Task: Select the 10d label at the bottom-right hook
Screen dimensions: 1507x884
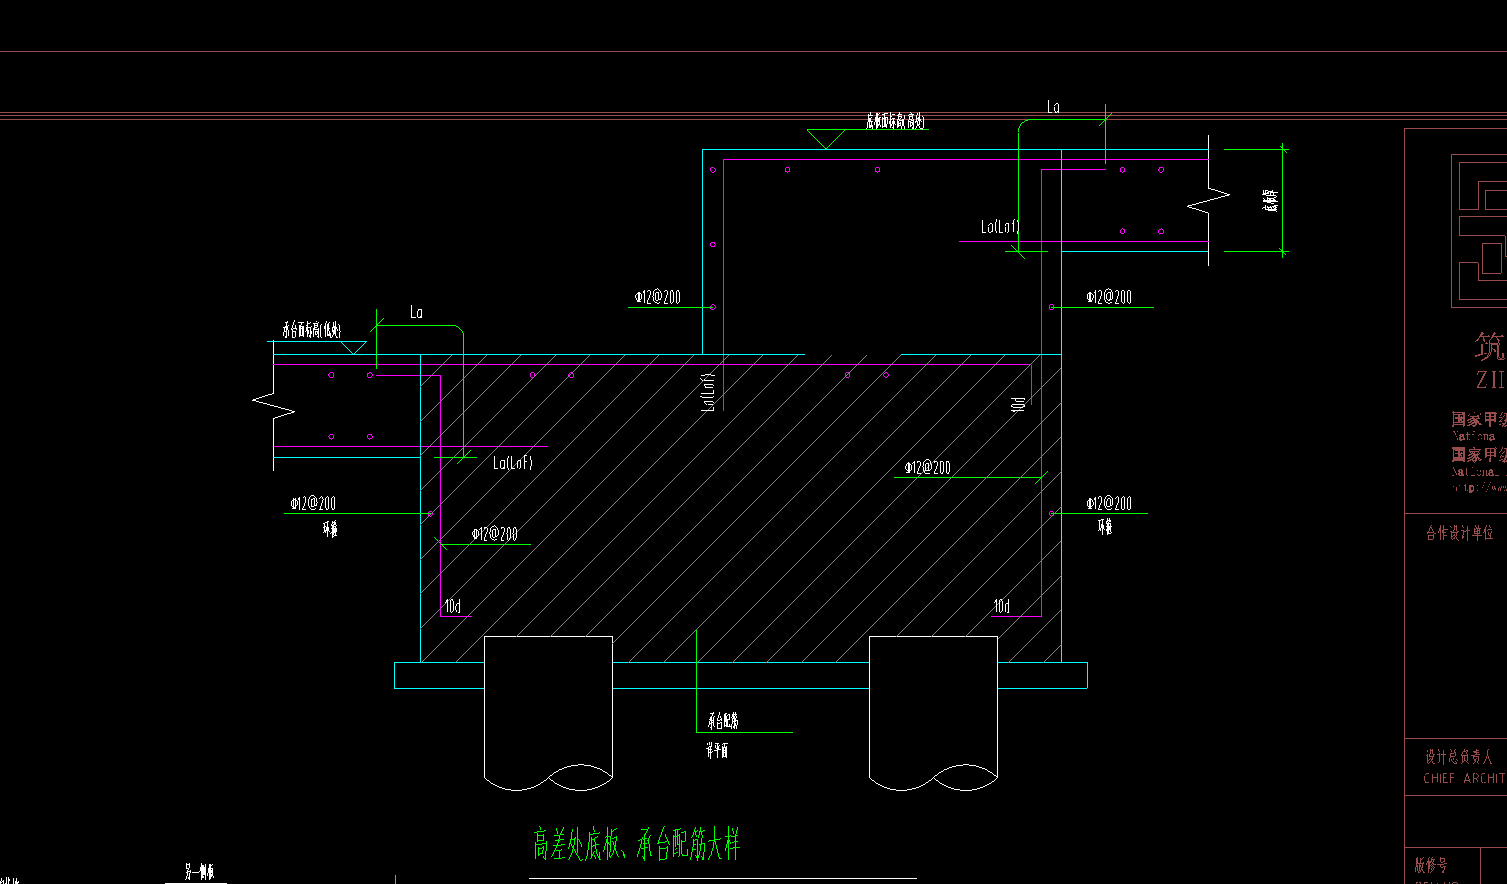Action: click(1002, 606)
